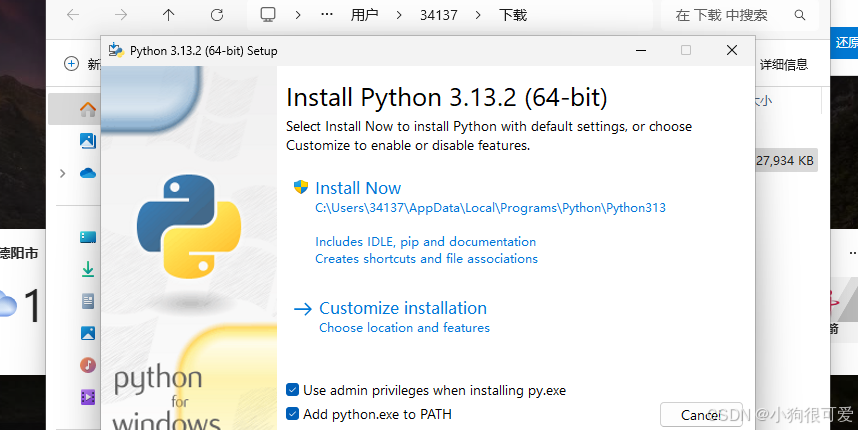Click Install Now option
Viewport: 858px width, 430px height.
[x=358, y=188]
